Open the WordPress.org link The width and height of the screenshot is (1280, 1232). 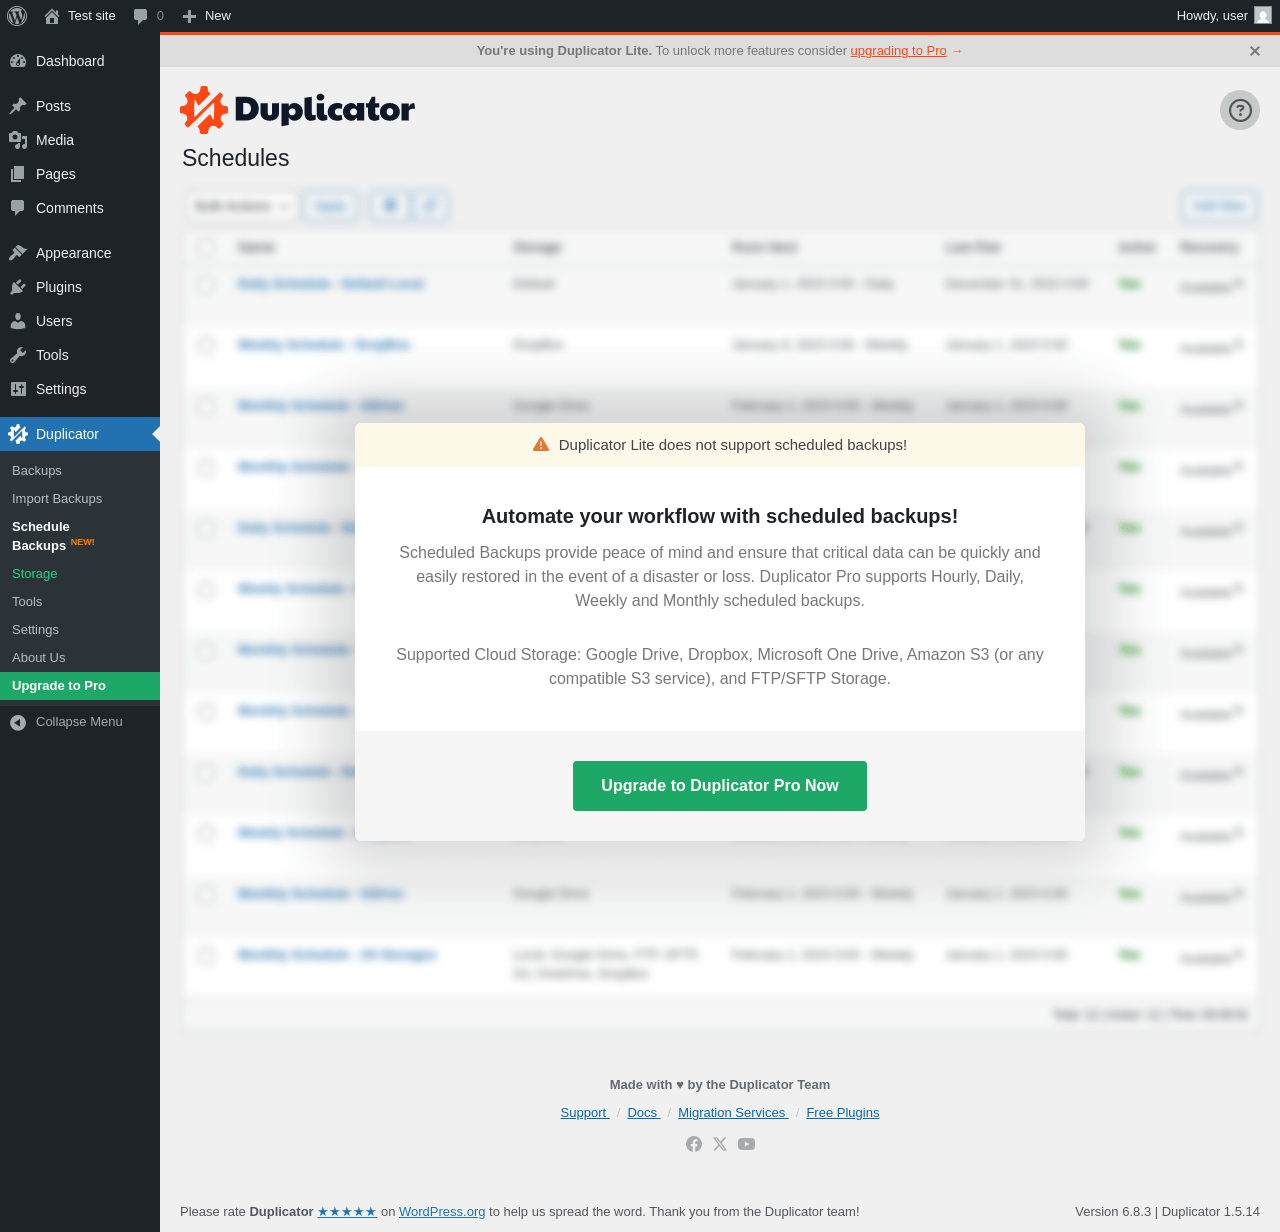442,1212
